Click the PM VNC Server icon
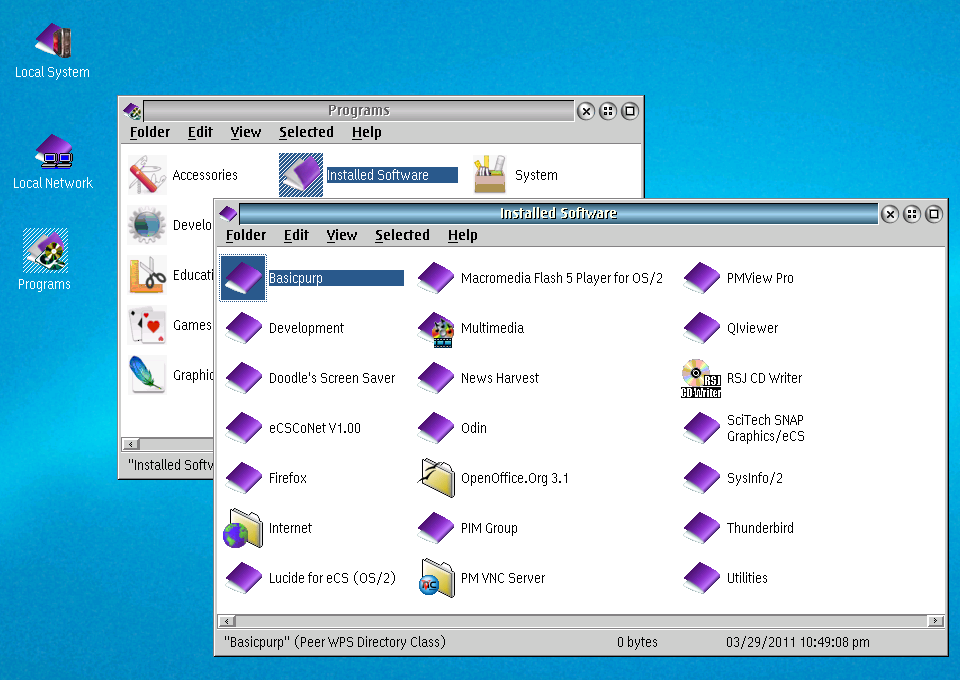Screen dimensions: 960x680 [x=436, y=578]
